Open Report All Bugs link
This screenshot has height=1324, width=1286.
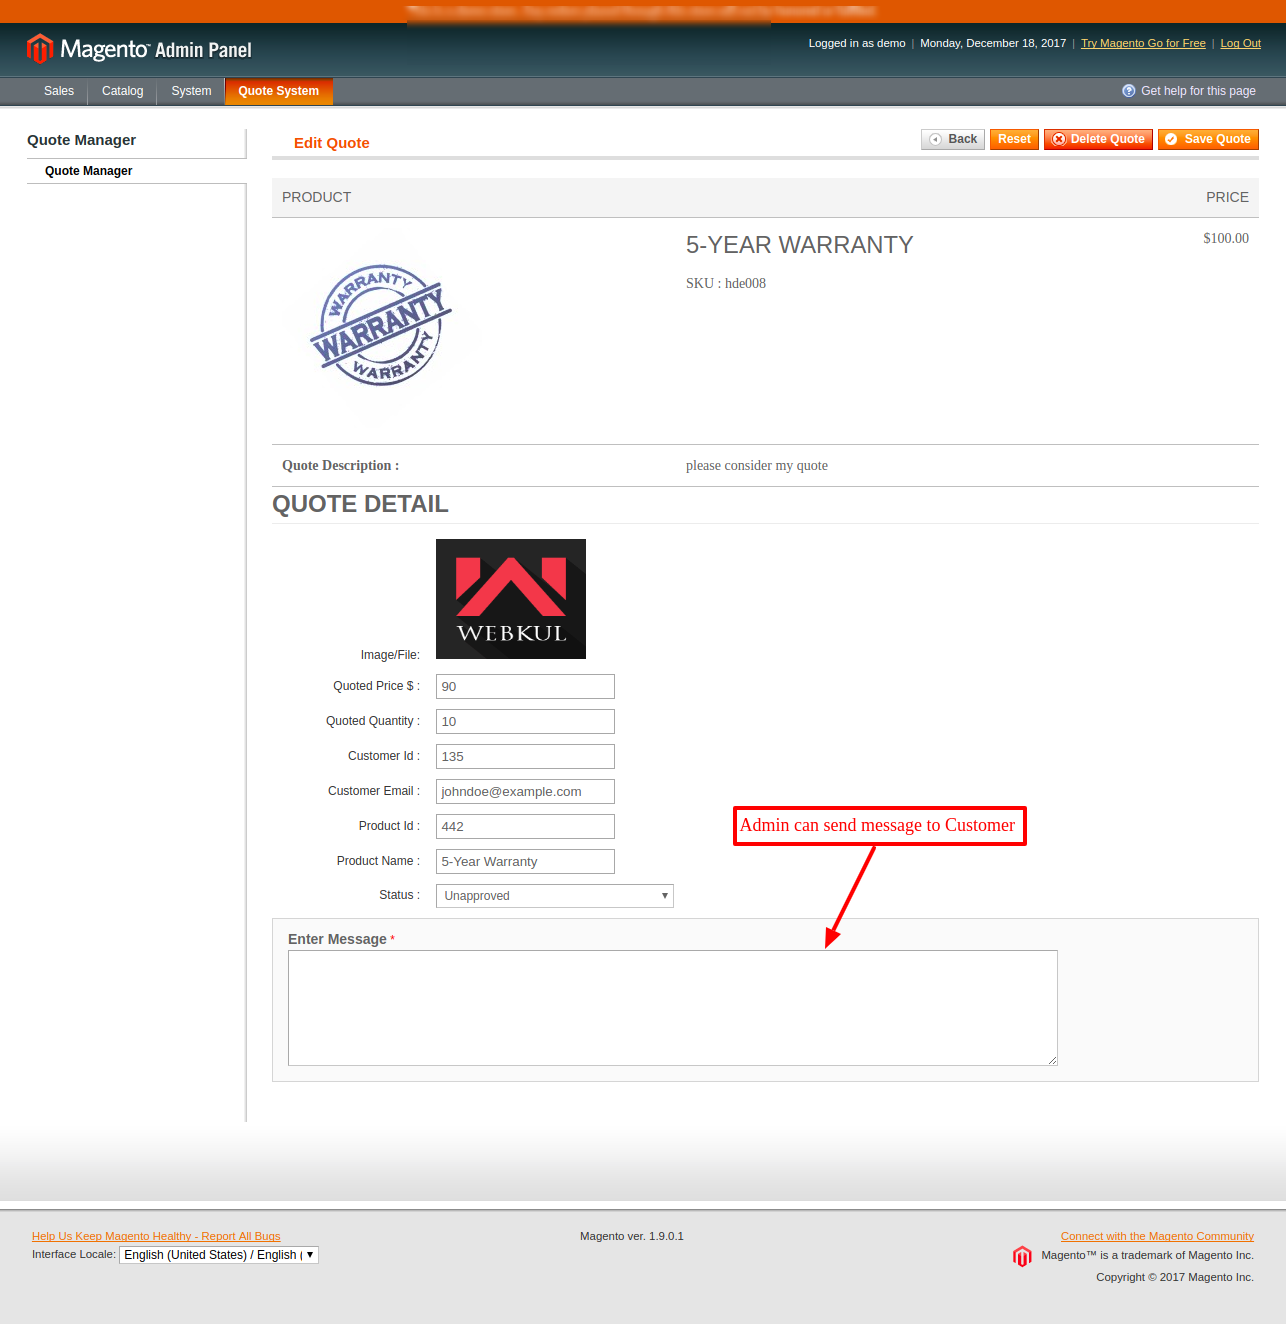[x=156, y=1236]
